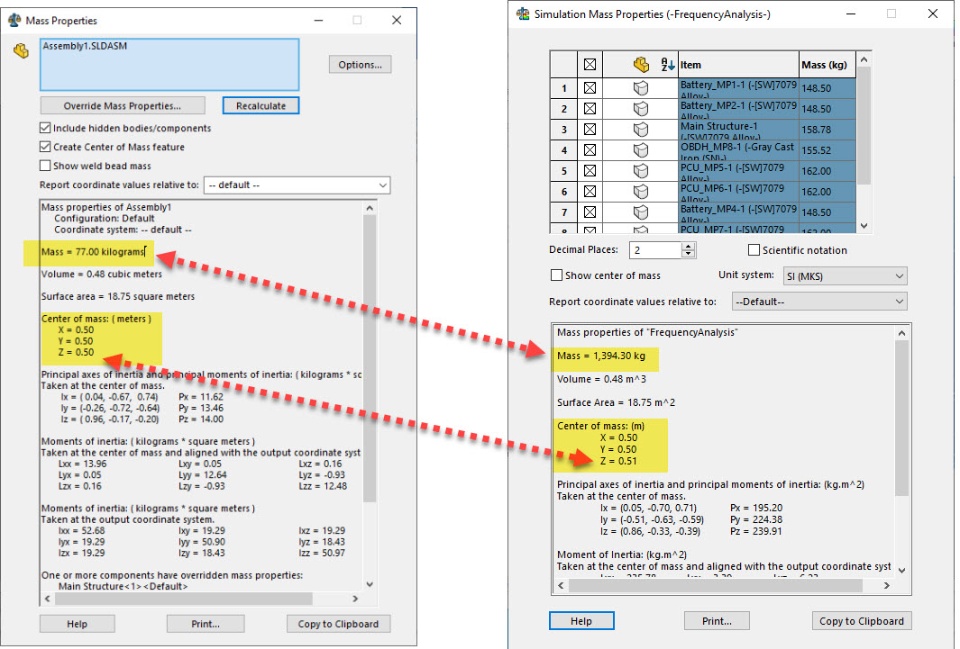Click part icon for OBDH_MP8-1 row
Screen dimensions: 960x649
tap(640, 150)
